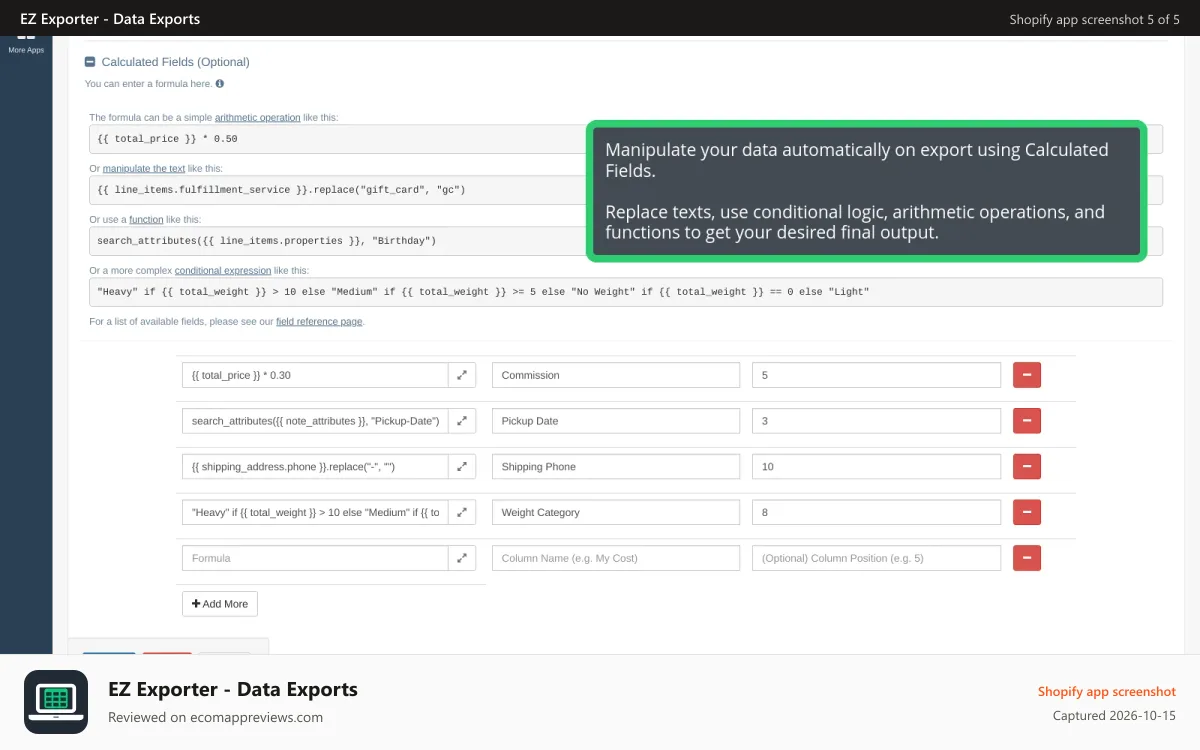Expand the Pickup Date formula editor
The image size is (1200, 750).
[462, 421]
